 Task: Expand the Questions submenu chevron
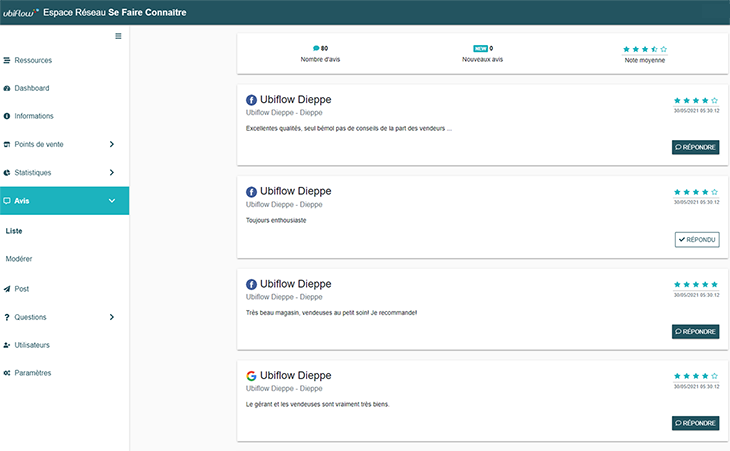pyautogui.click(x=112, y=317)
